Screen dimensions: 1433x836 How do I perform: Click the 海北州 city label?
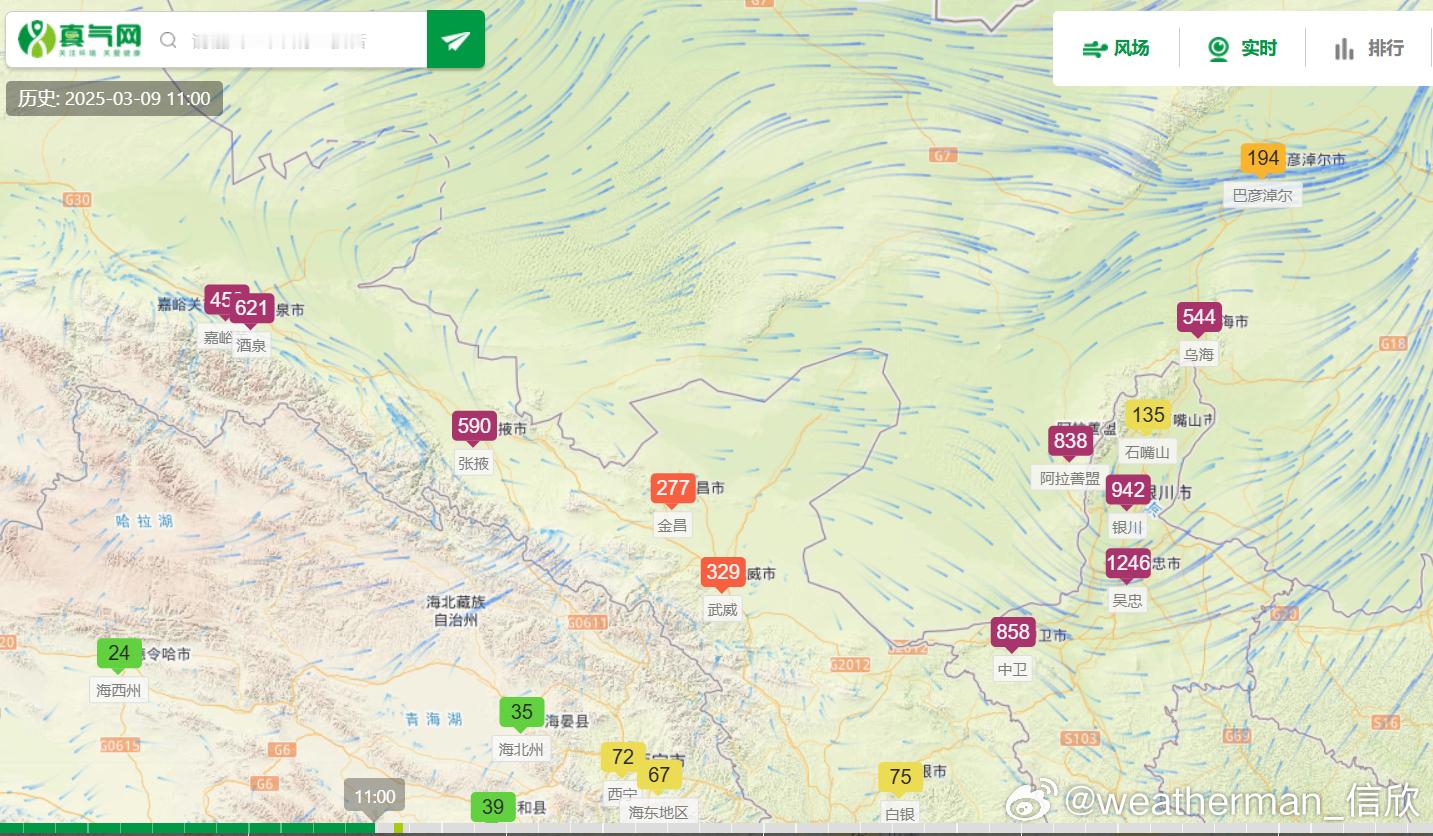(522, 749)
